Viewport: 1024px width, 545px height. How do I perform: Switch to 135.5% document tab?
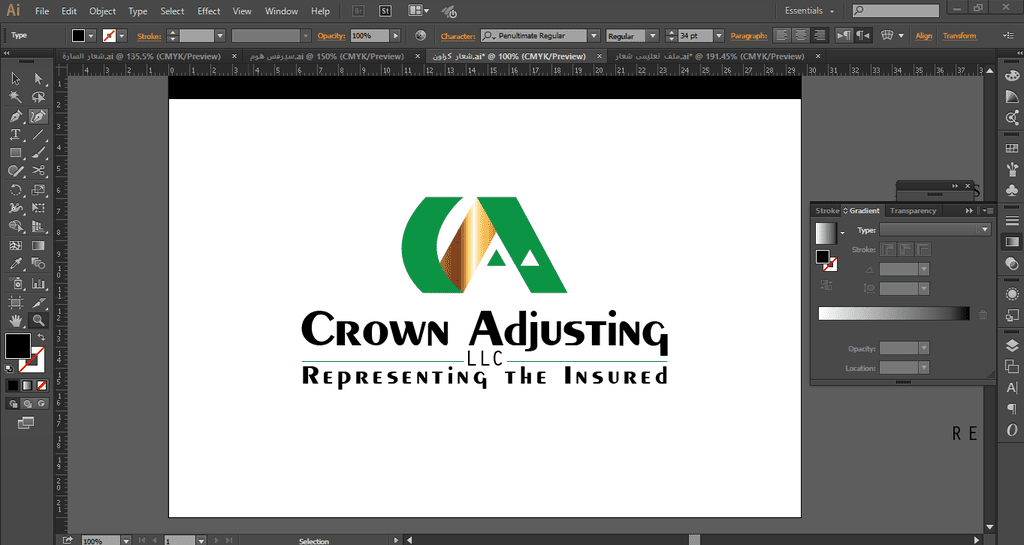[x=148, y=56]
